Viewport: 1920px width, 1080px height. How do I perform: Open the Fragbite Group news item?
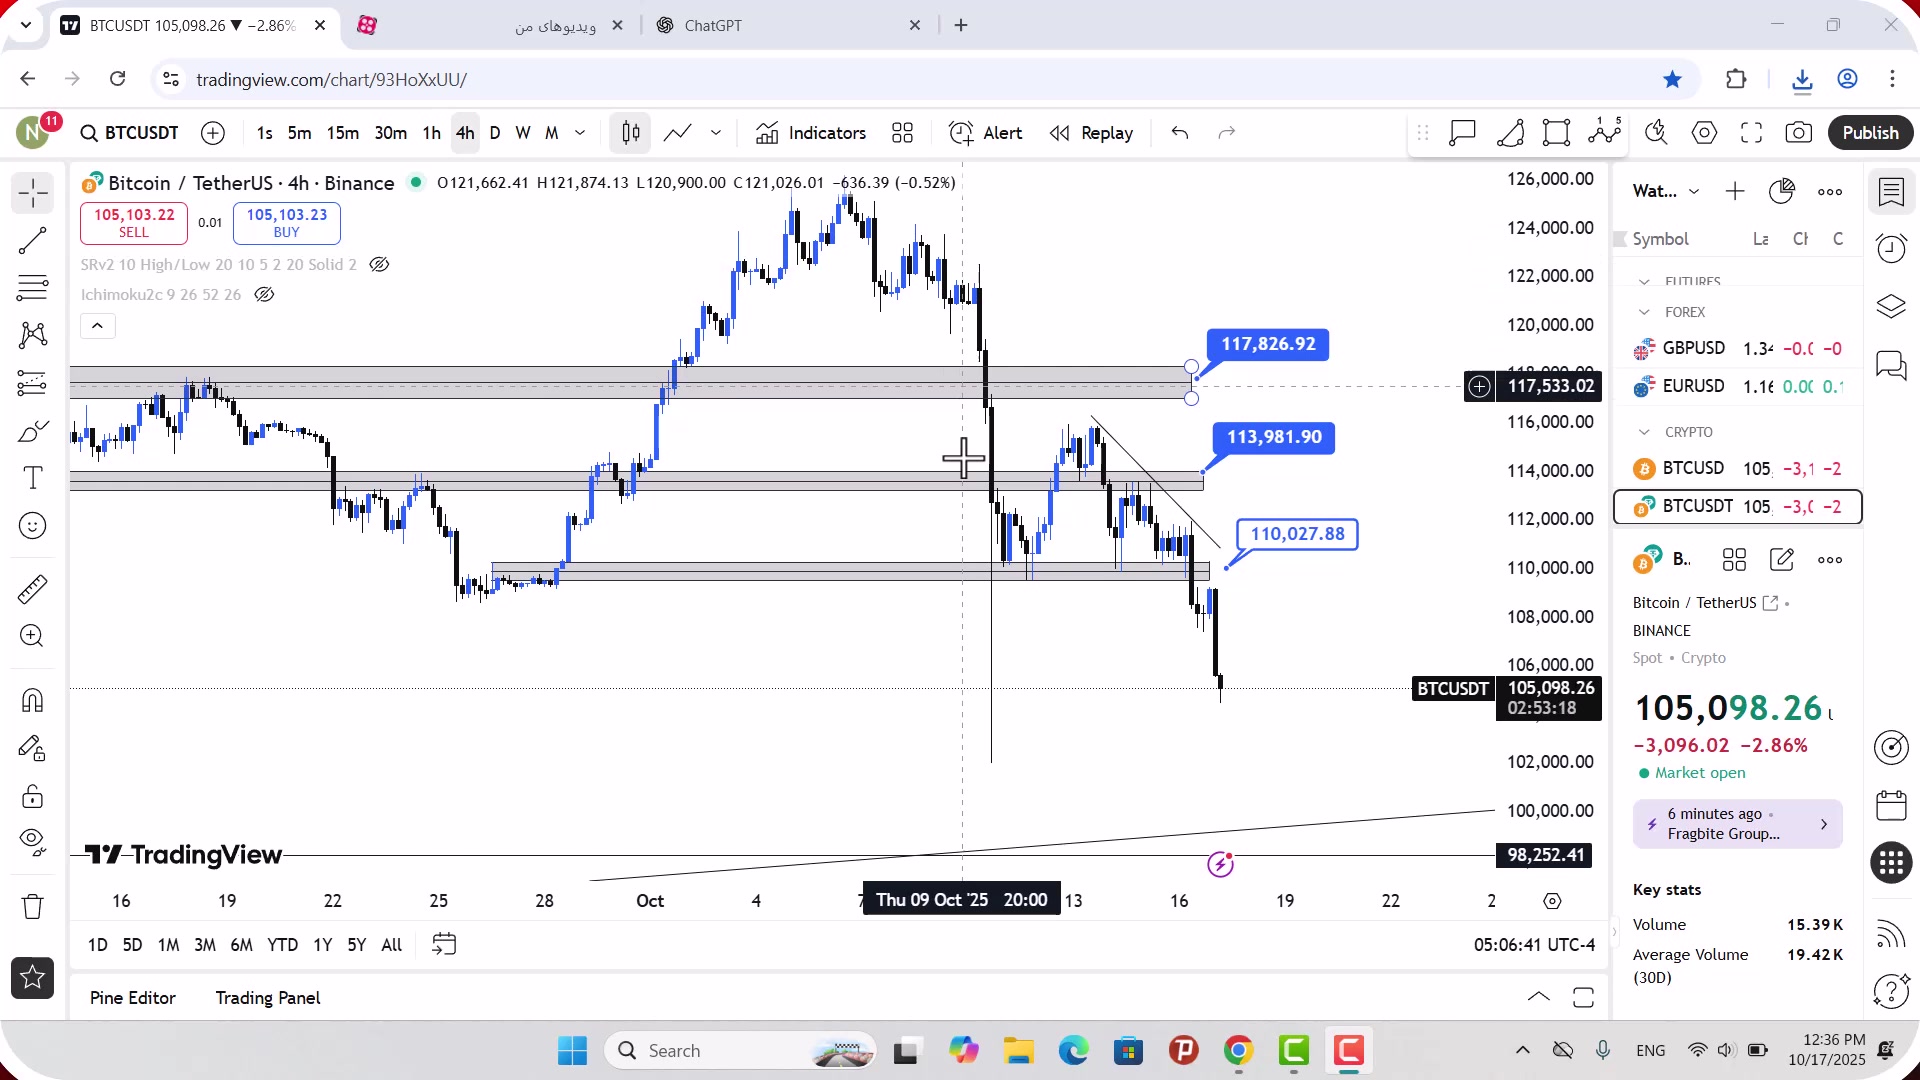(1738, 824)
